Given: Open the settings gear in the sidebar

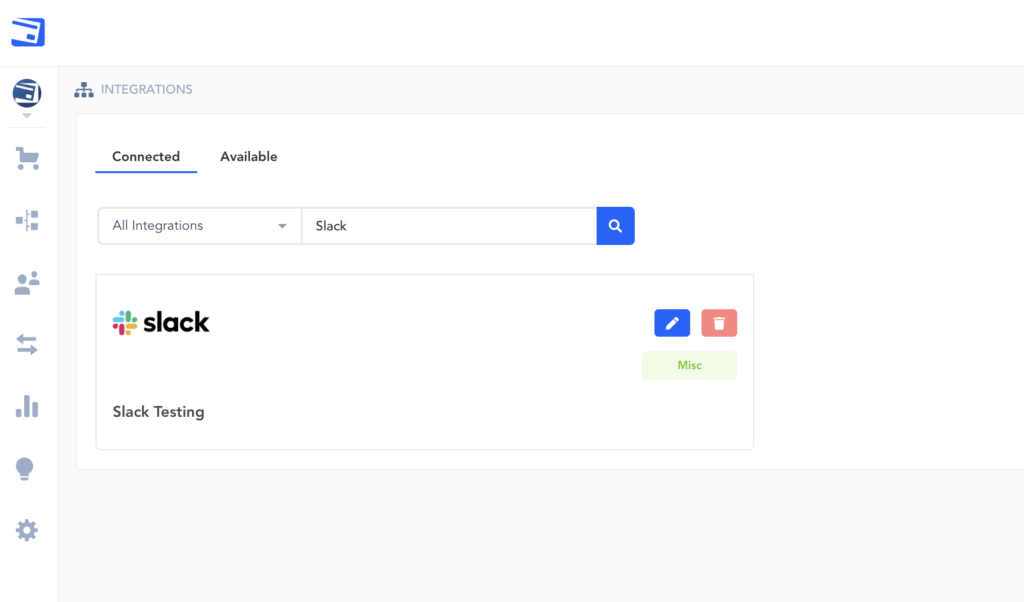Looking at the screenshot, I should (x=27, y=530).
